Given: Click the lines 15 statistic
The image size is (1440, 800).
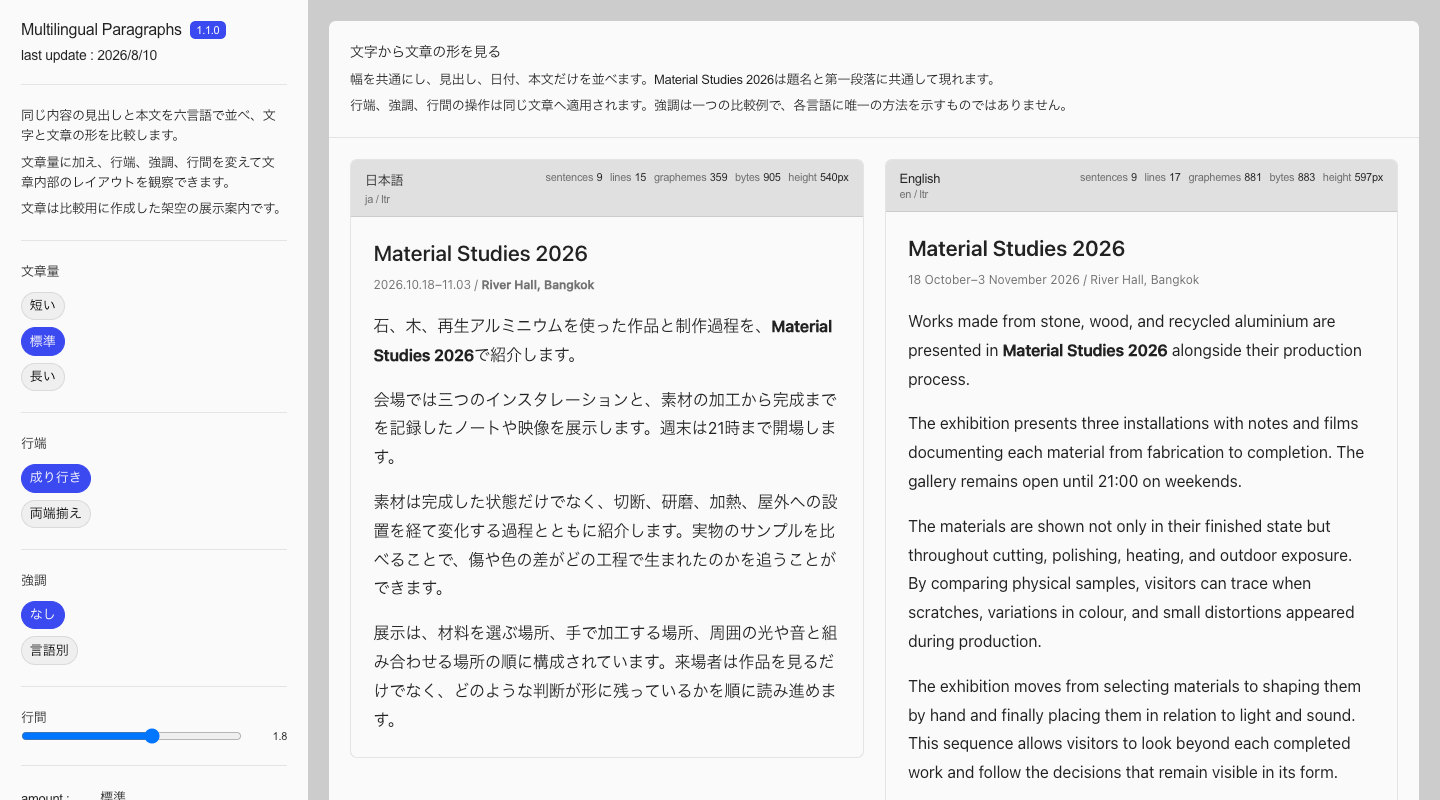Looking at the screenshot, I should 628,177.
